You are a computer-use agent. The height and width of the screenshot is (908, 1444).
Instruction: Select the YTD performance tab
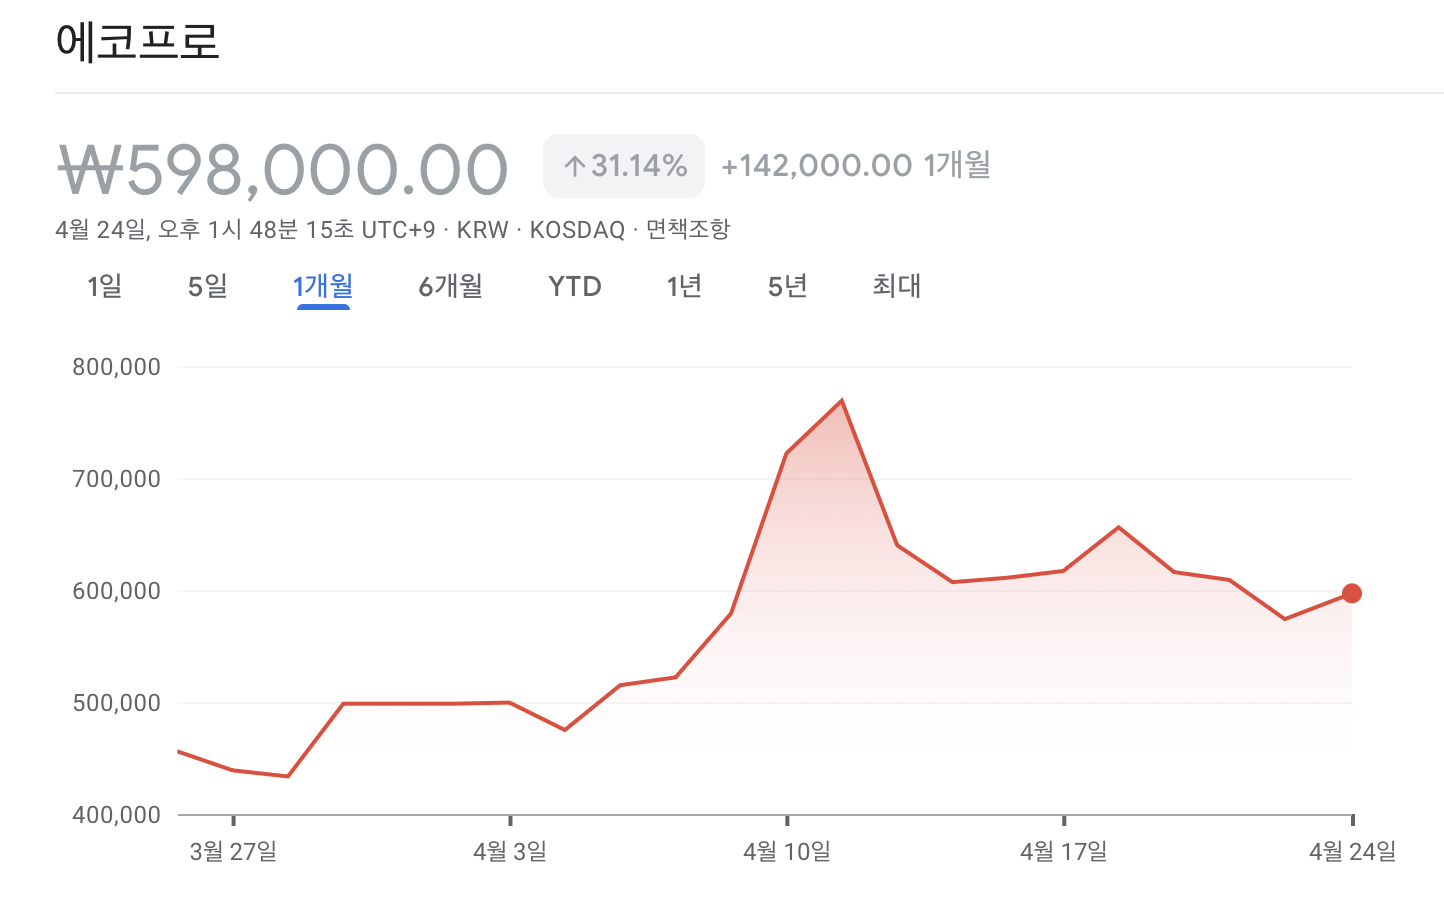click(574, 286)
